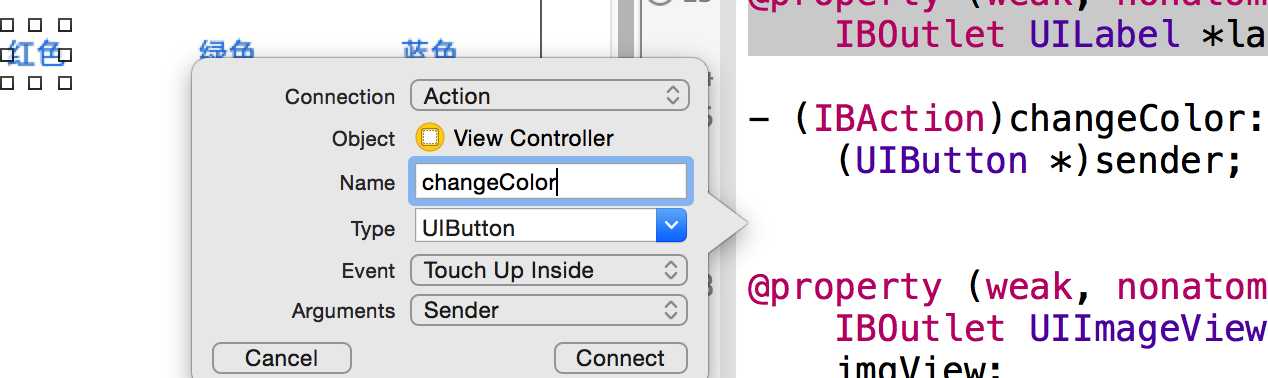
Task: Open the Event popup showing Touch Up Inside
Action: tap(549, 270)
